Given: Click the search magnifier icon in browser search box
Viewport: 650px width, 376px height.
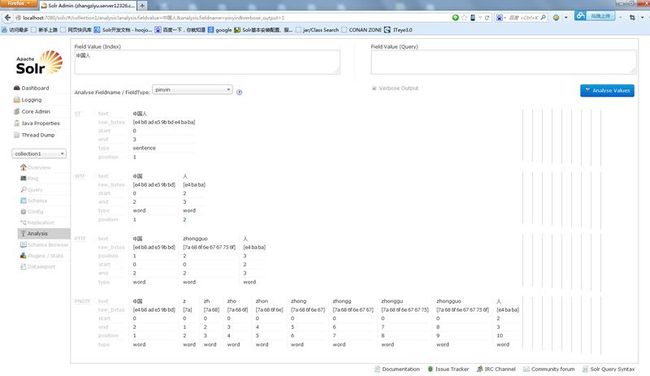Looking at the screenshot, I should pyautogui.click(x=543, y=18).
